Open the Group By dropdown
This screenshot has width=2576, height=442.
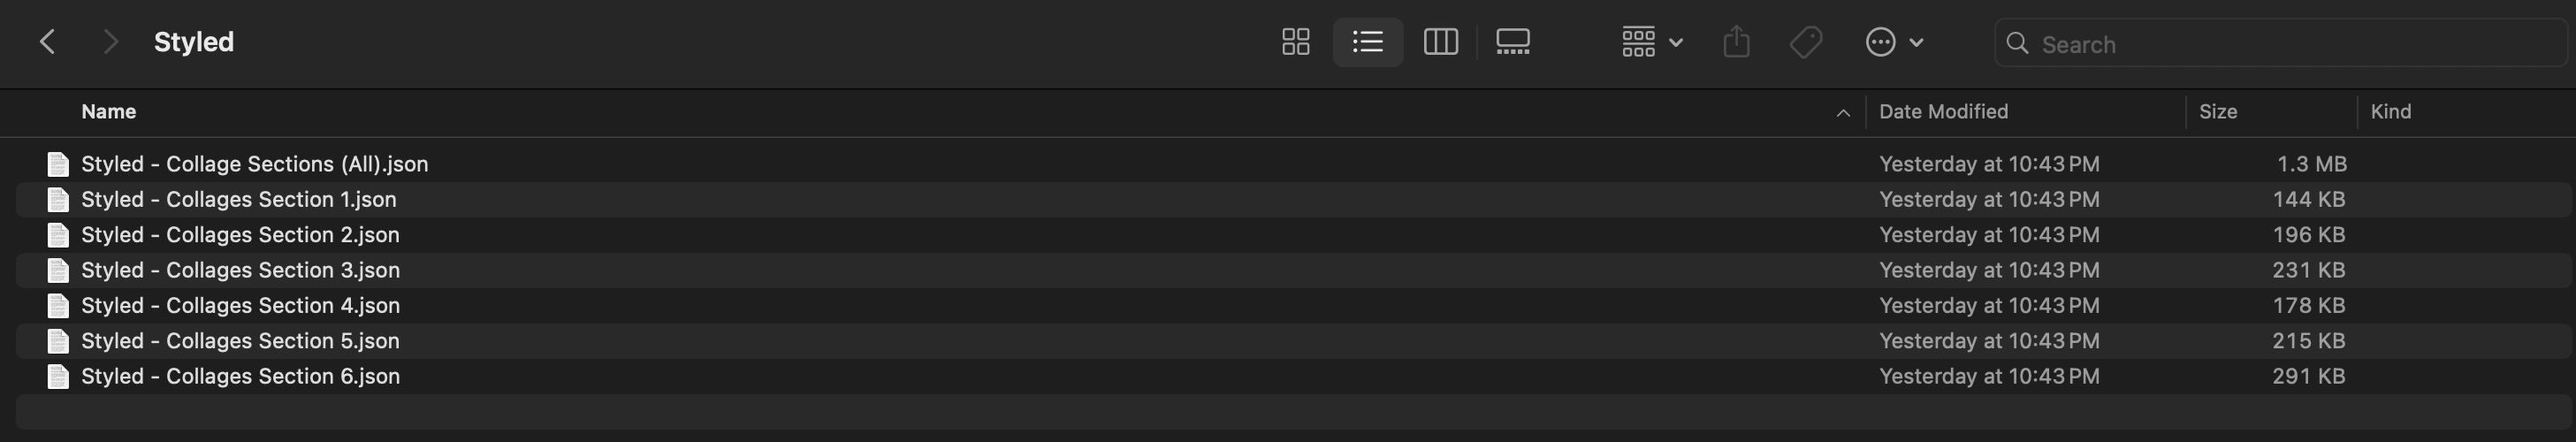pyautogui.click(x=1651, y=42)
